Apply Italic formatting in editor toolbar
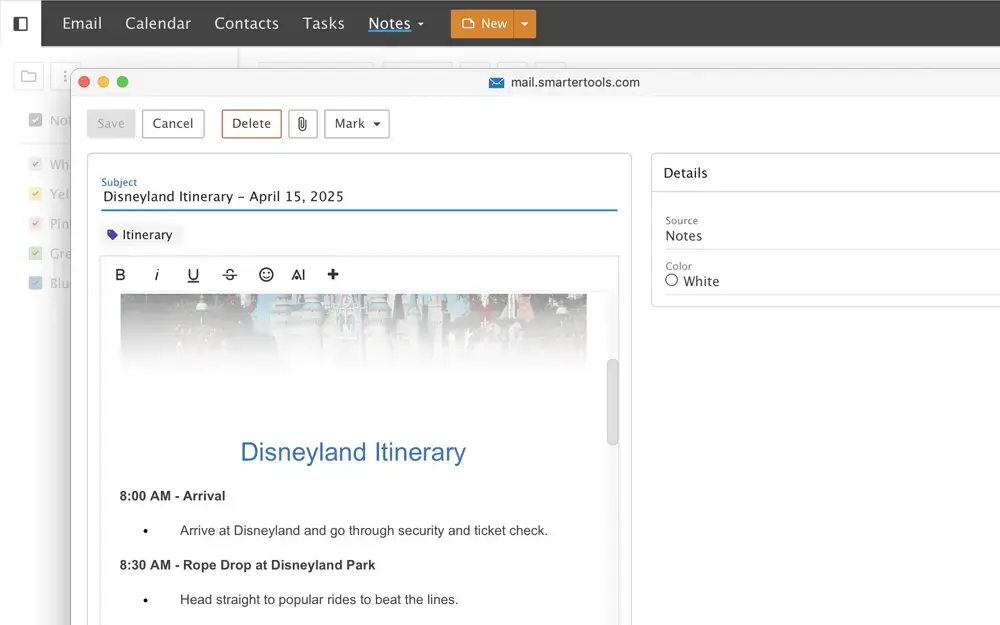This screenshot has height=625, width=1000. point(157,275)
